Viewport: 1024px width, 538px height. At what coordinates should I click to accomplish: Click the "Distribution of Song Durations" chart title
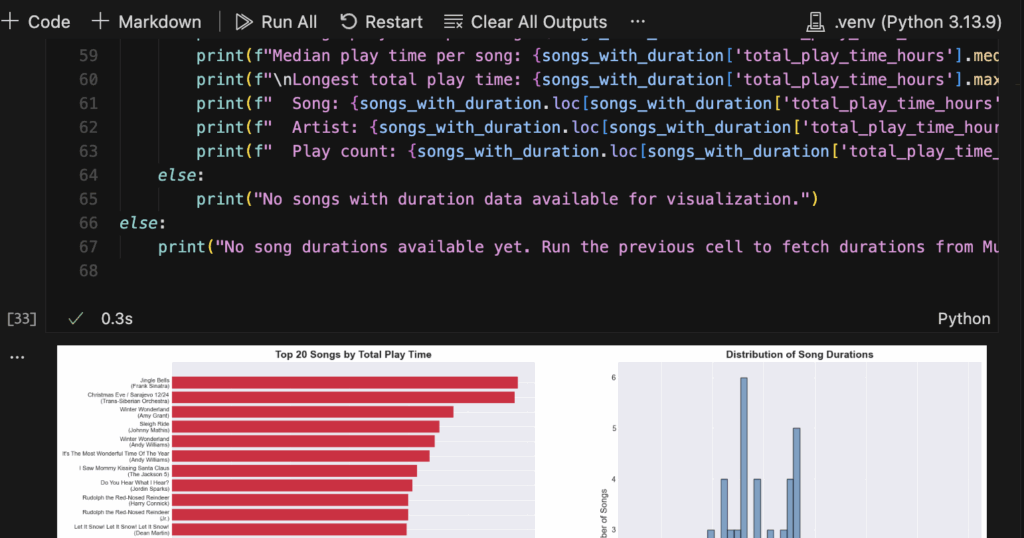799,355
